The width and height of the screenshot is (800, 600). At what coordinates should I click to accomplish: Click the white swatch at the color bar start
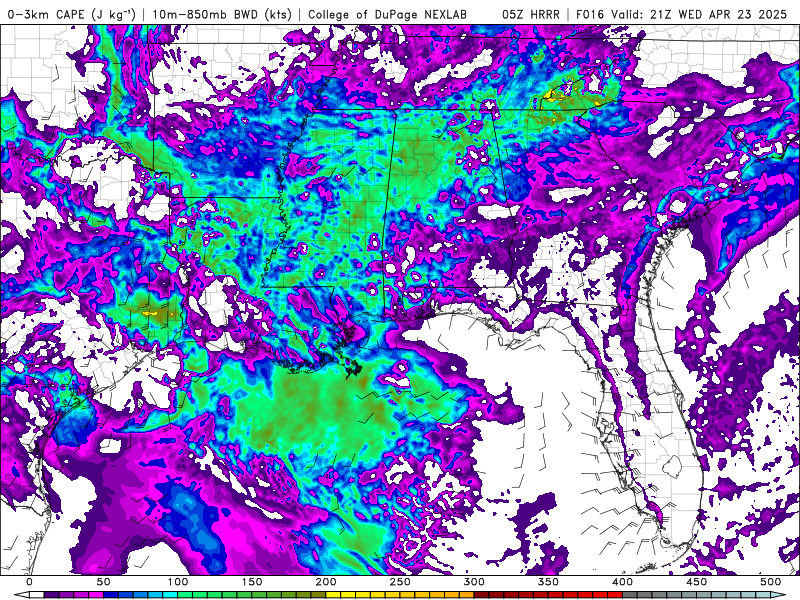coord(37,595)
